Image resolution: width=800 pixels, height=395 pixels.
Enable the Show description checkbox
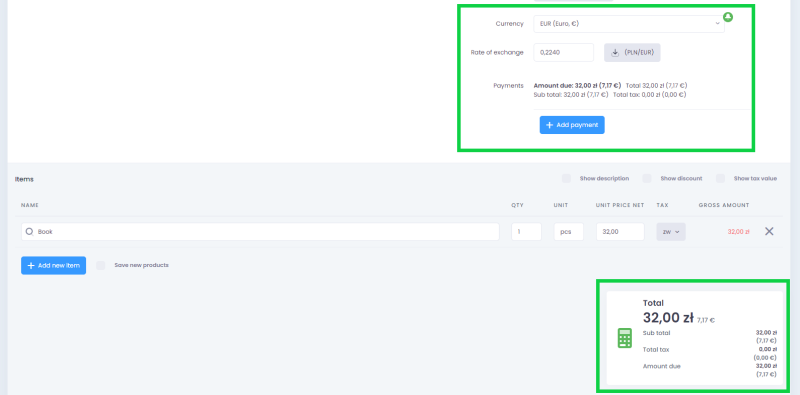566,179
